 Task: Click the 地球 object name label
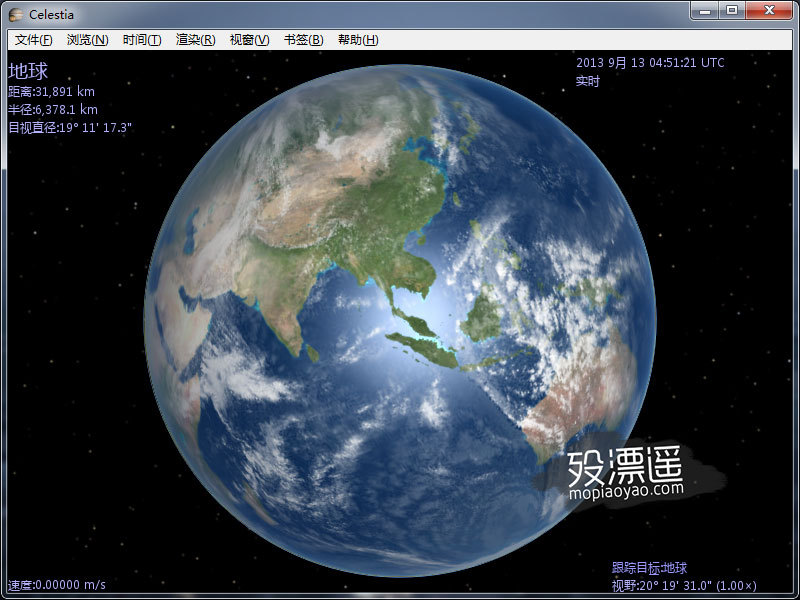point(28,71)
